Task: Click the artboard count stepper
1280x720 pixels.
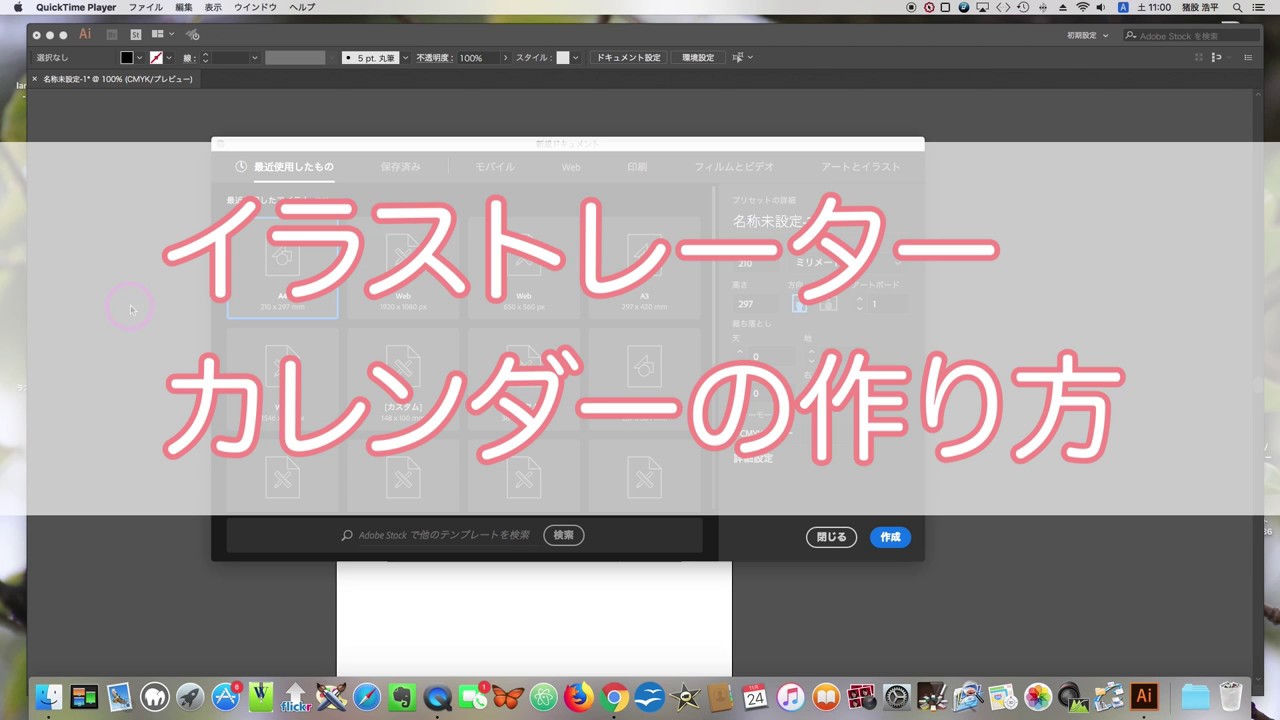Action: coord(859,304)
